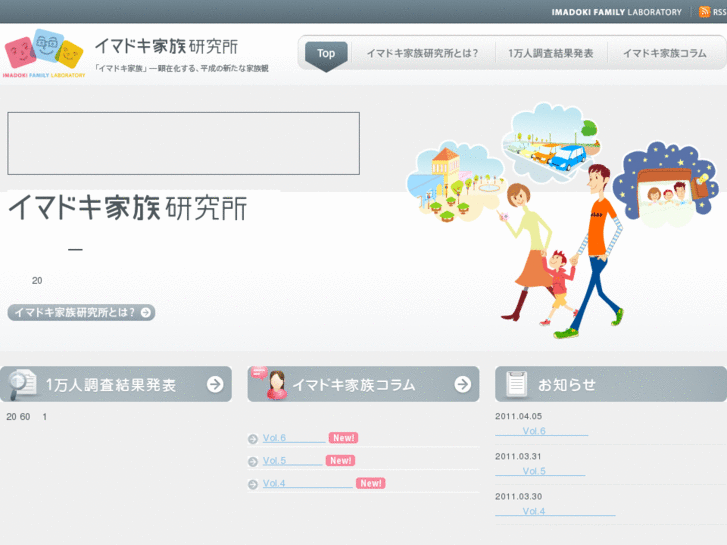Open the Vol.5 column link
Screen dimensions: 727x545
[292, 461]
